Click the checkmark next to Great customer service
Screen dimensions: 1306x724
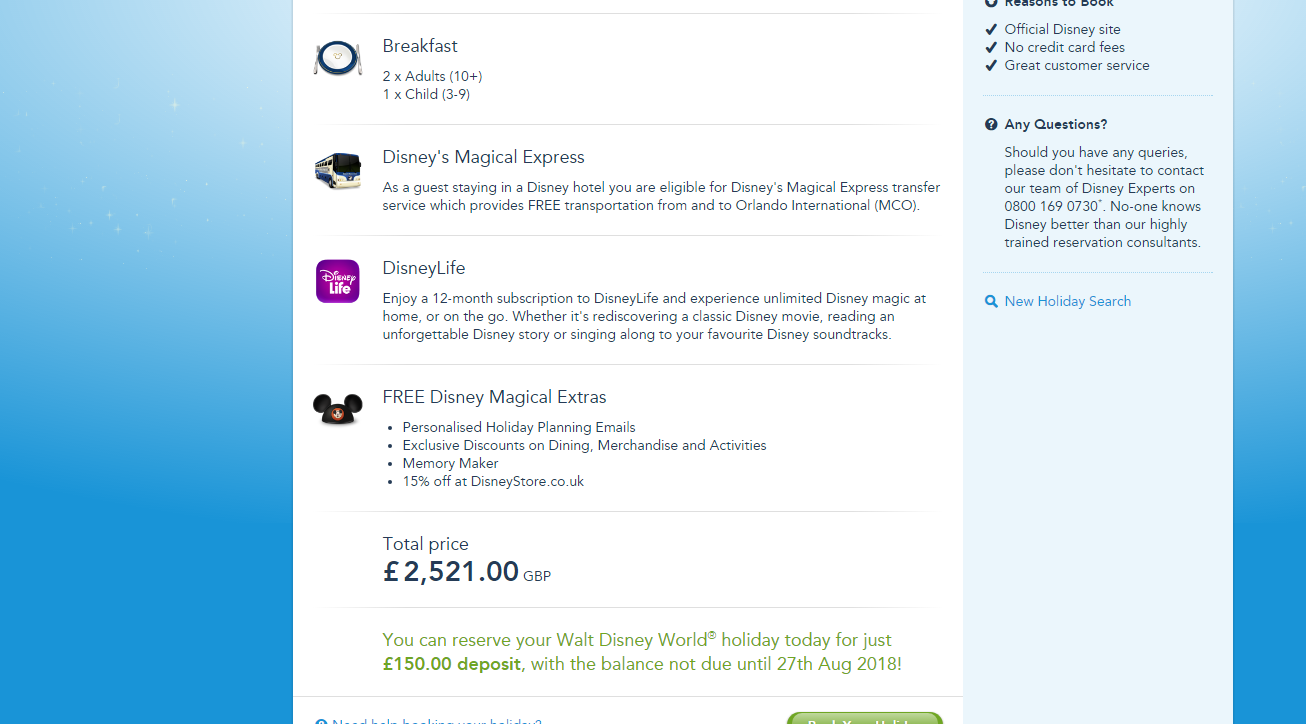[991, 66]
